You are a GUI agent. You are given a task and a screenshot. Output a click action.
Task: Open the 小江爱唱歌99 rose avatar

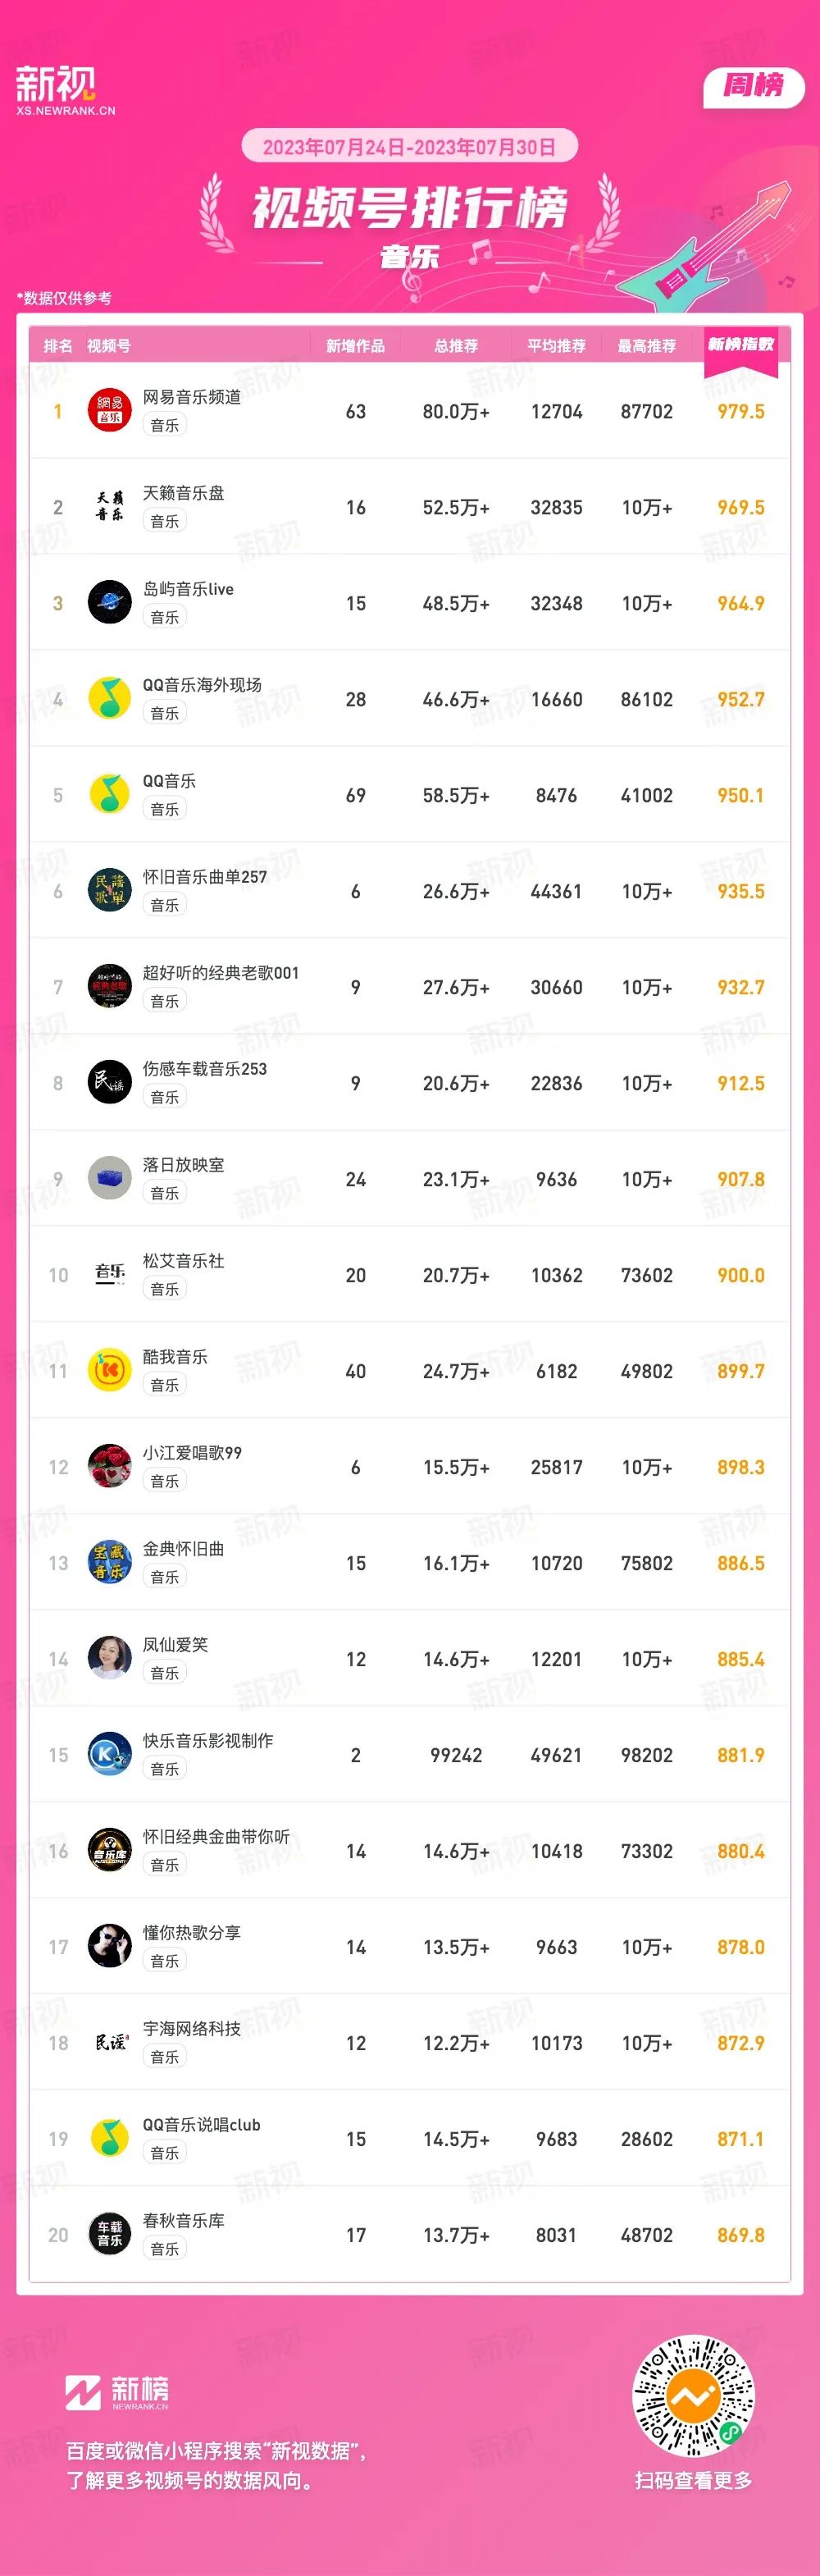tap(110, 1467)
